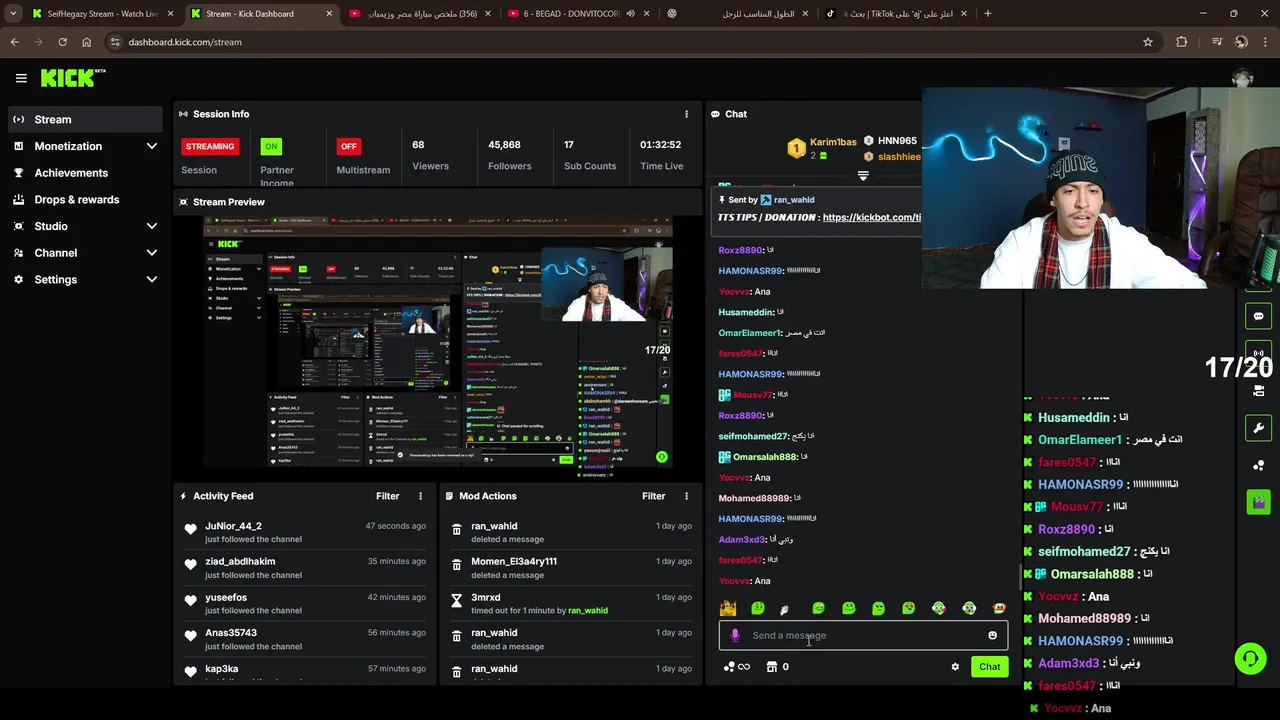Click the browser home icon

coord(87,42)
